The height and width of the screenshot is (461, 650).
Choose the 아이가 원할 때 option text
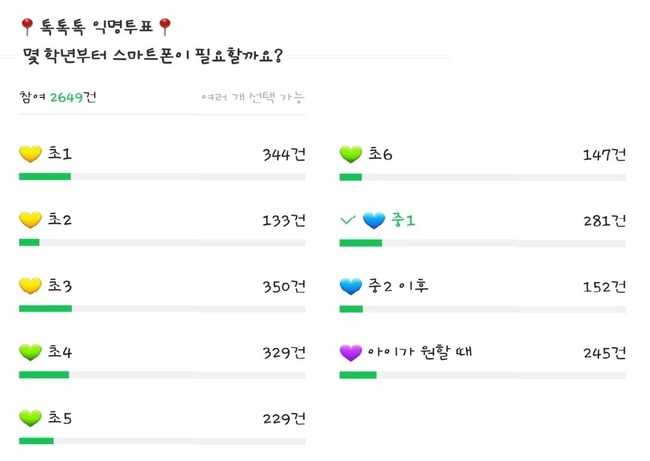tap(420, 352)
